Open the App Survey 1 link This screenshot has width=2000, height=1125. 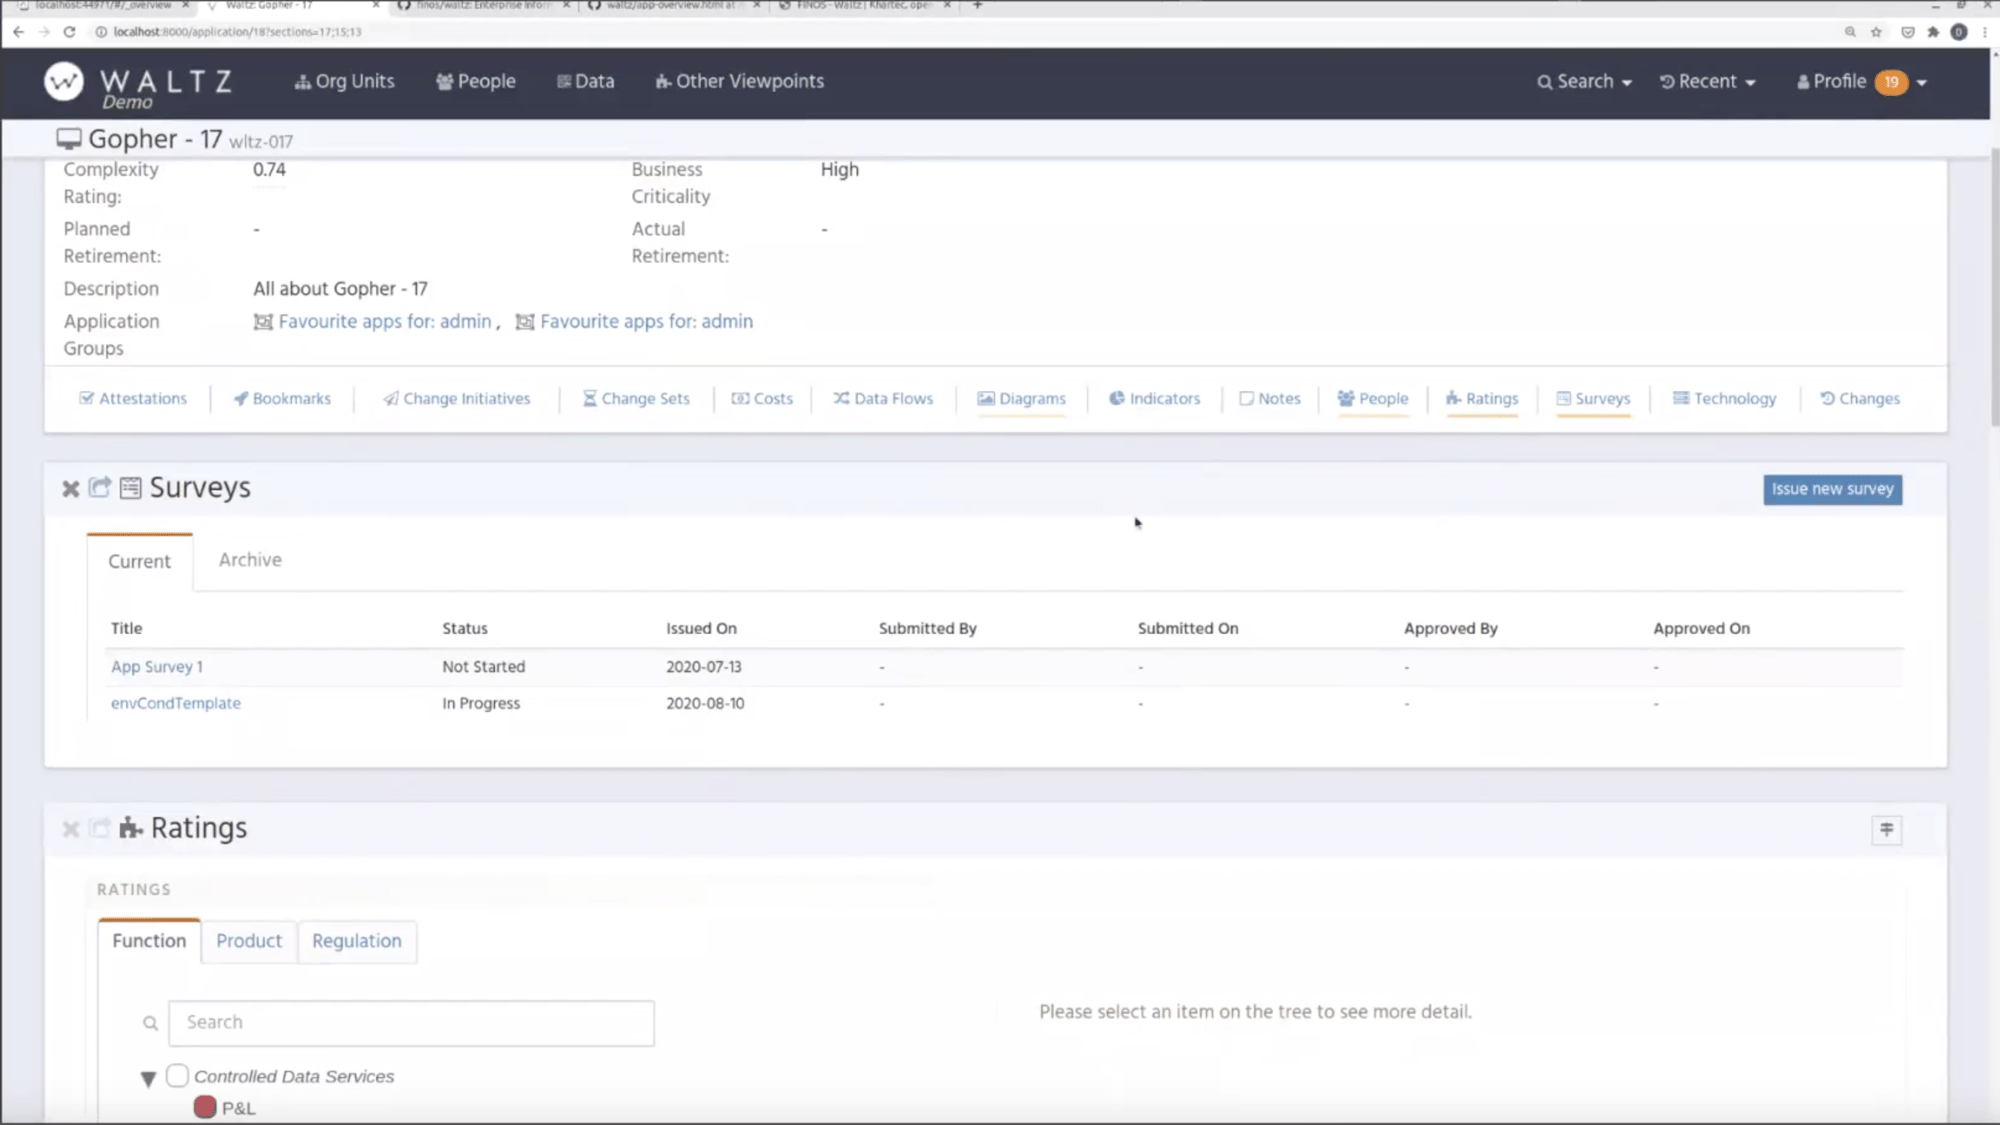pos(155,666)
